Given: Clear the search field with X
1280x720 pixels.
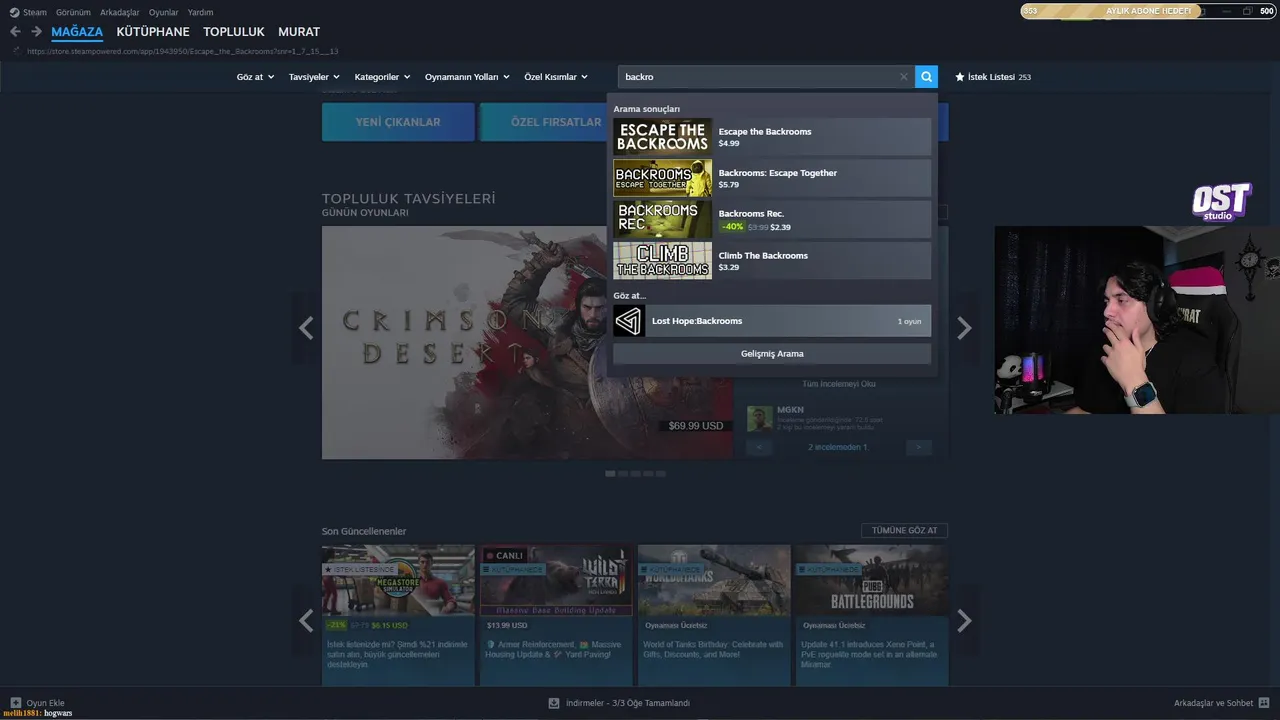Looking at the screenshot, I should tap(904, 76).
